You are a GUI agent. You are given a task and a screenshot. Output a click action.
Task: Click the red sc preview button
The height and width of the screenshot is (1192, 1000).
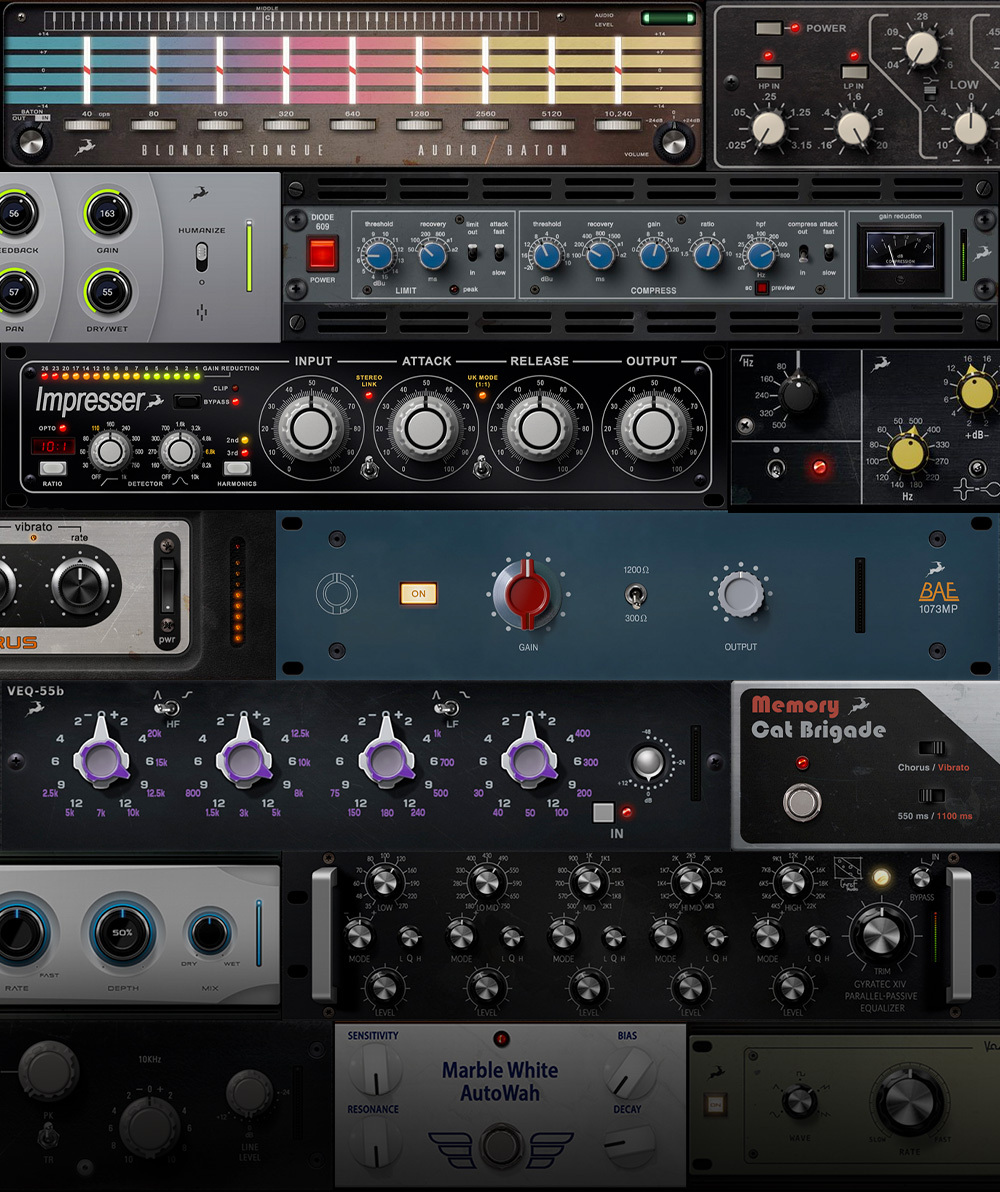[x=761, y=287]
